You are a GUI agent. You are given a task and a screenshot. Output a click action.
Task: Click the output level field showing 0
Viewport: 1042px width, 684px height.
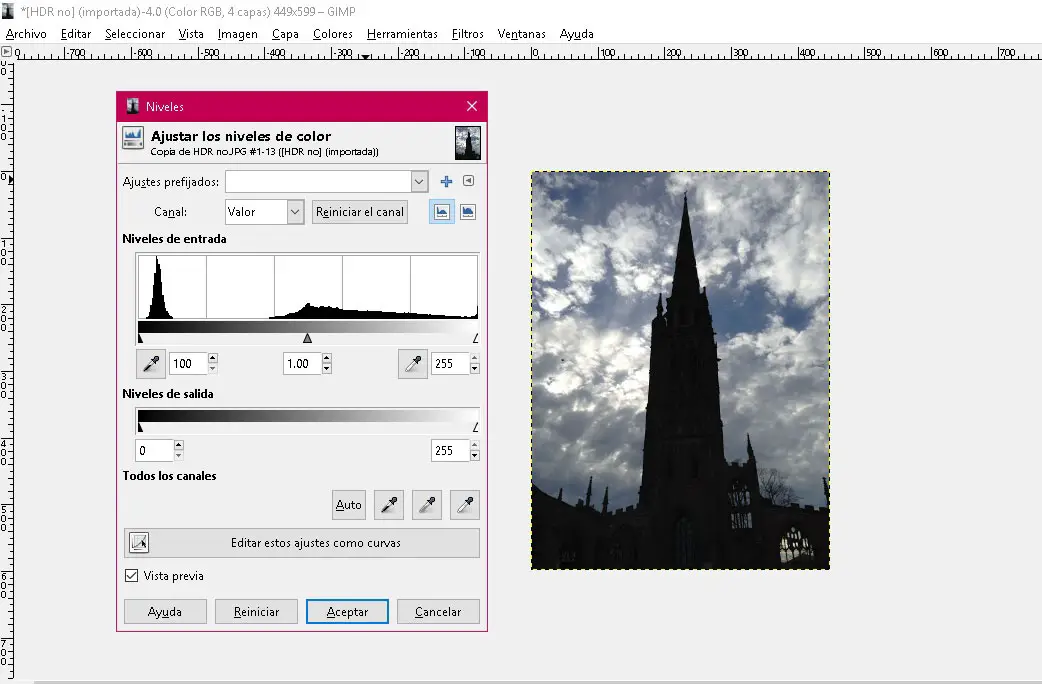(x=154, y=451)
